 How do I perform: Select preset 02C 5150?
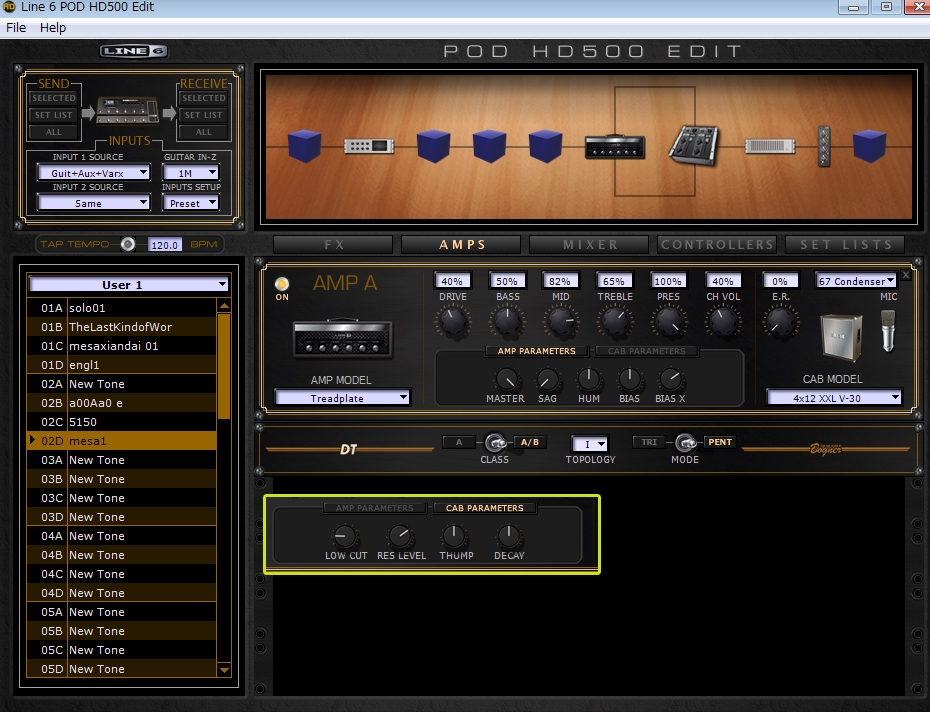point(122,421)
